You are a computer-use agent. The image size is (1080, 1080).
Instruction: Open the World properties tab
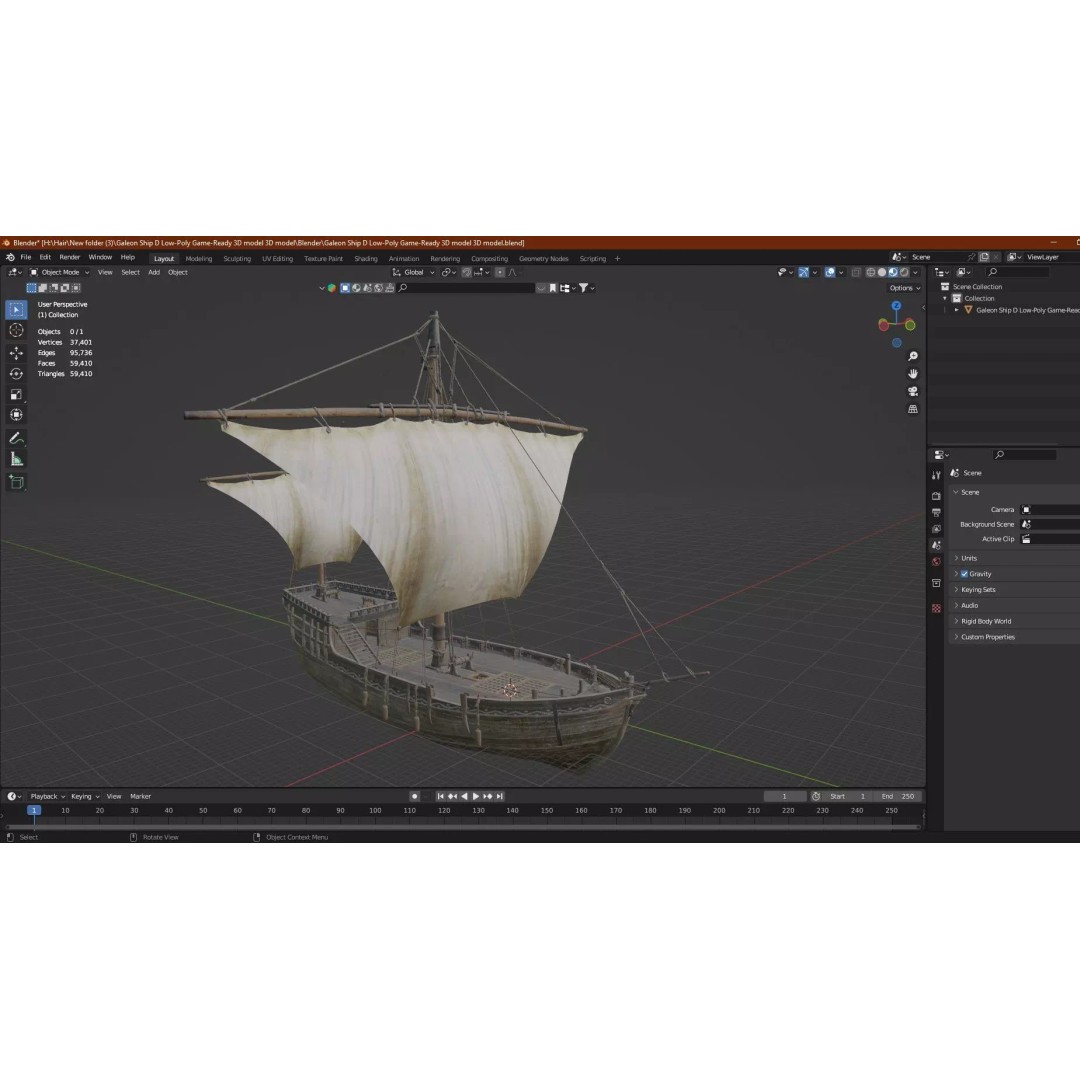coord(936,562)
